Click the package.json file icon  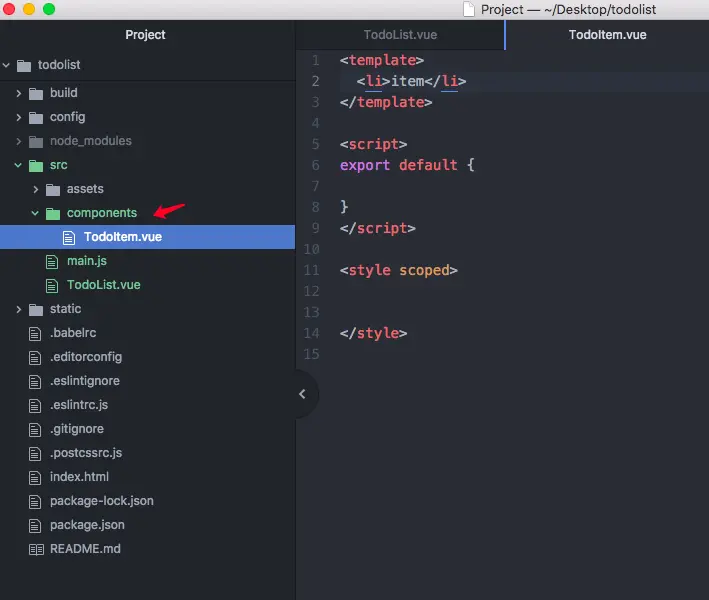pos(35,525)
